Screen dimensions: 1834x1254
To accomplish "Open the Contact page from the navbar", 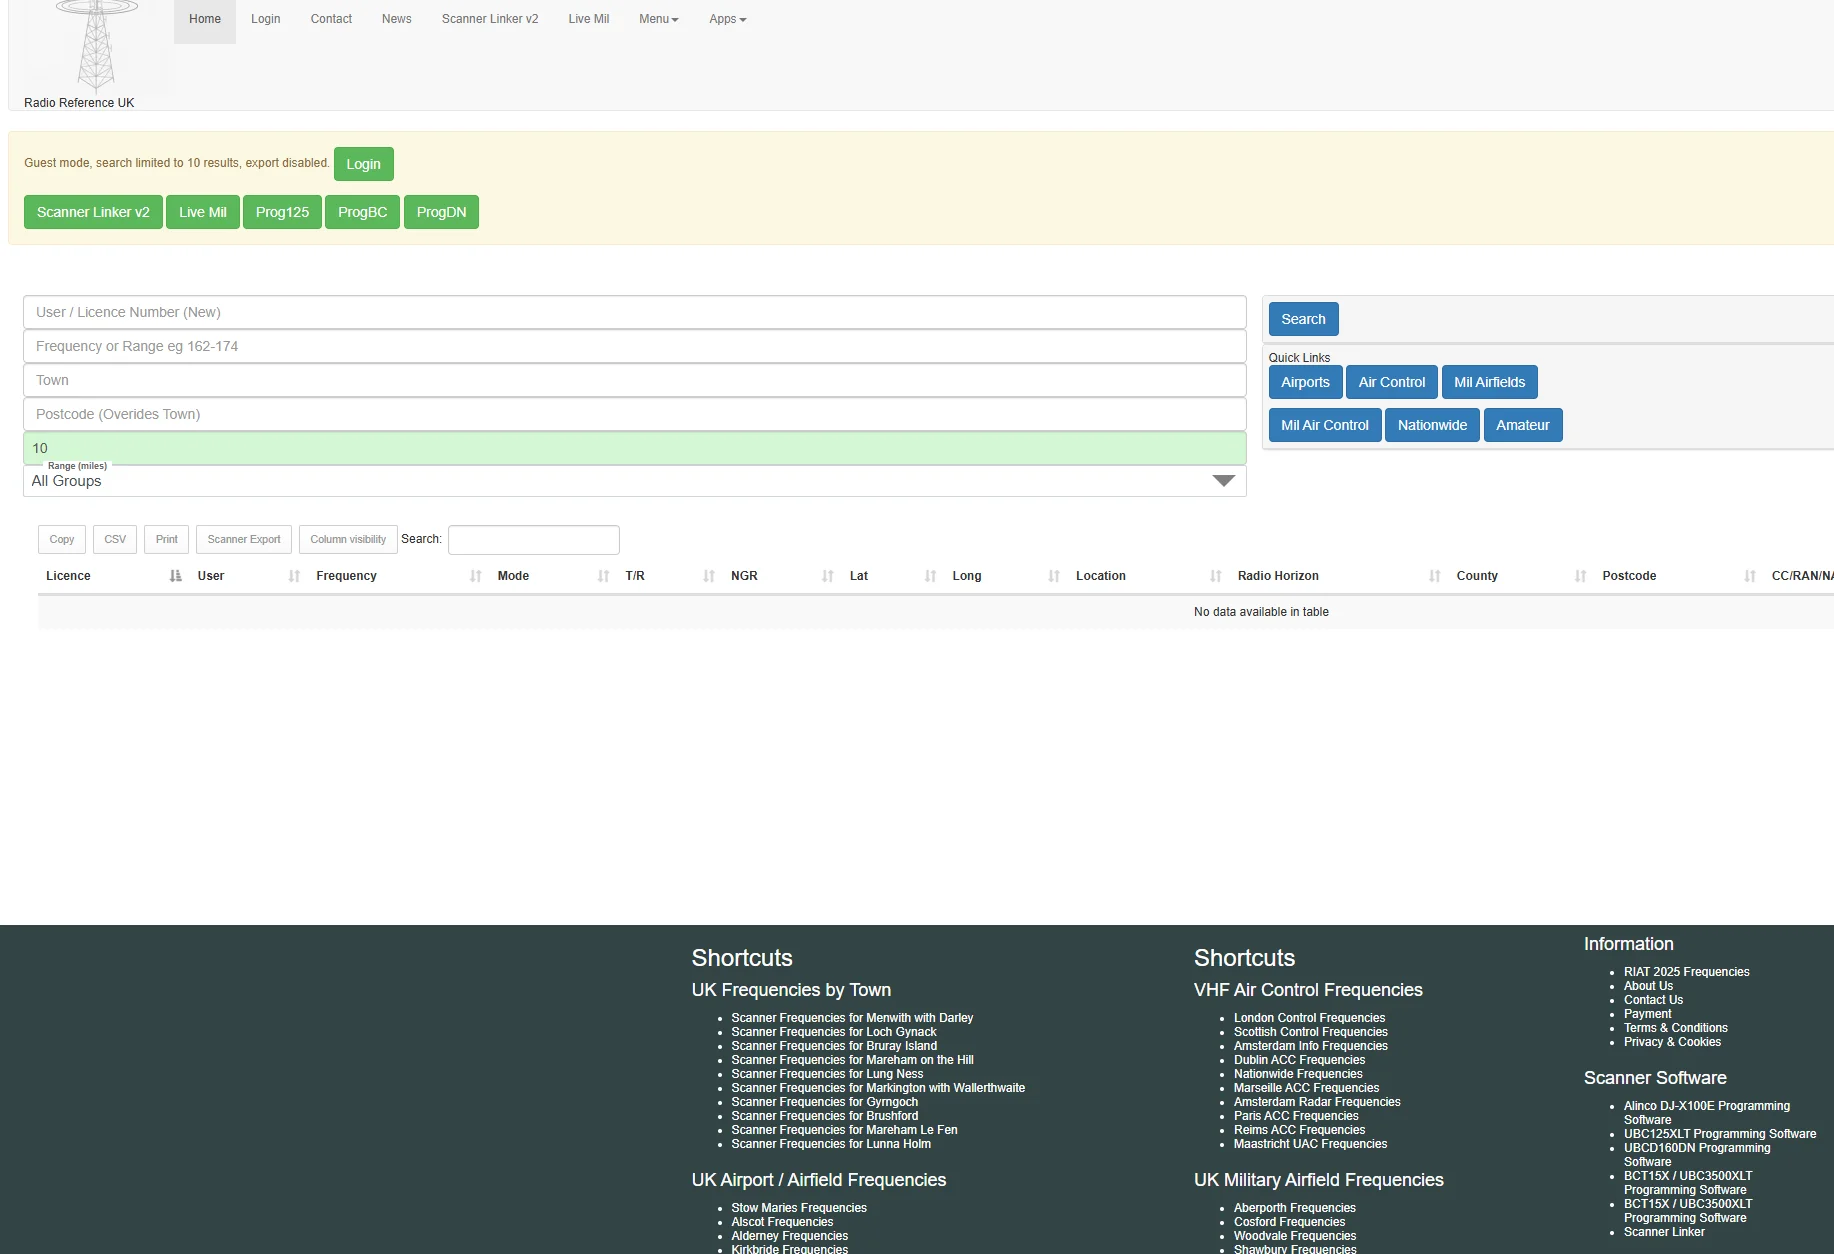I will pyautogui.click(x=331, y=19).
